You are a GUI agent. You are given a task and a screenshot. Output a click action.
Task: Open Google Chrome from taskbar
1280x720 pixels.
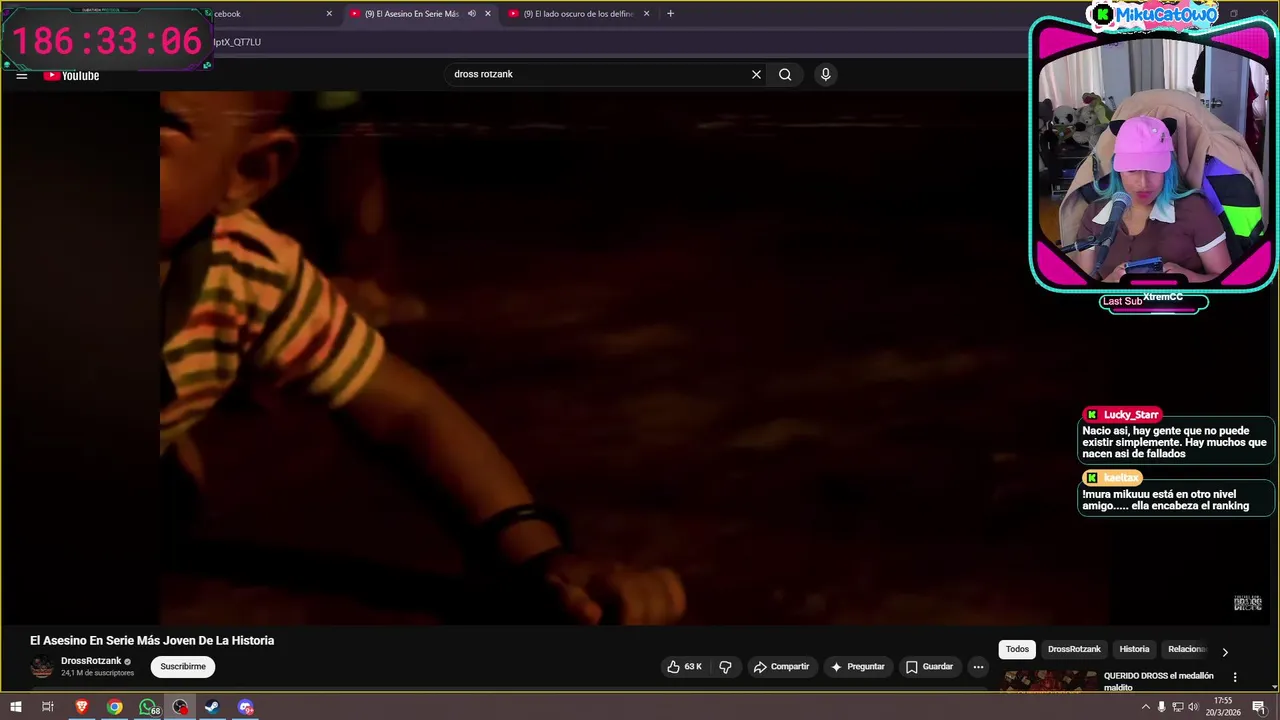click(x=115, y=707)
